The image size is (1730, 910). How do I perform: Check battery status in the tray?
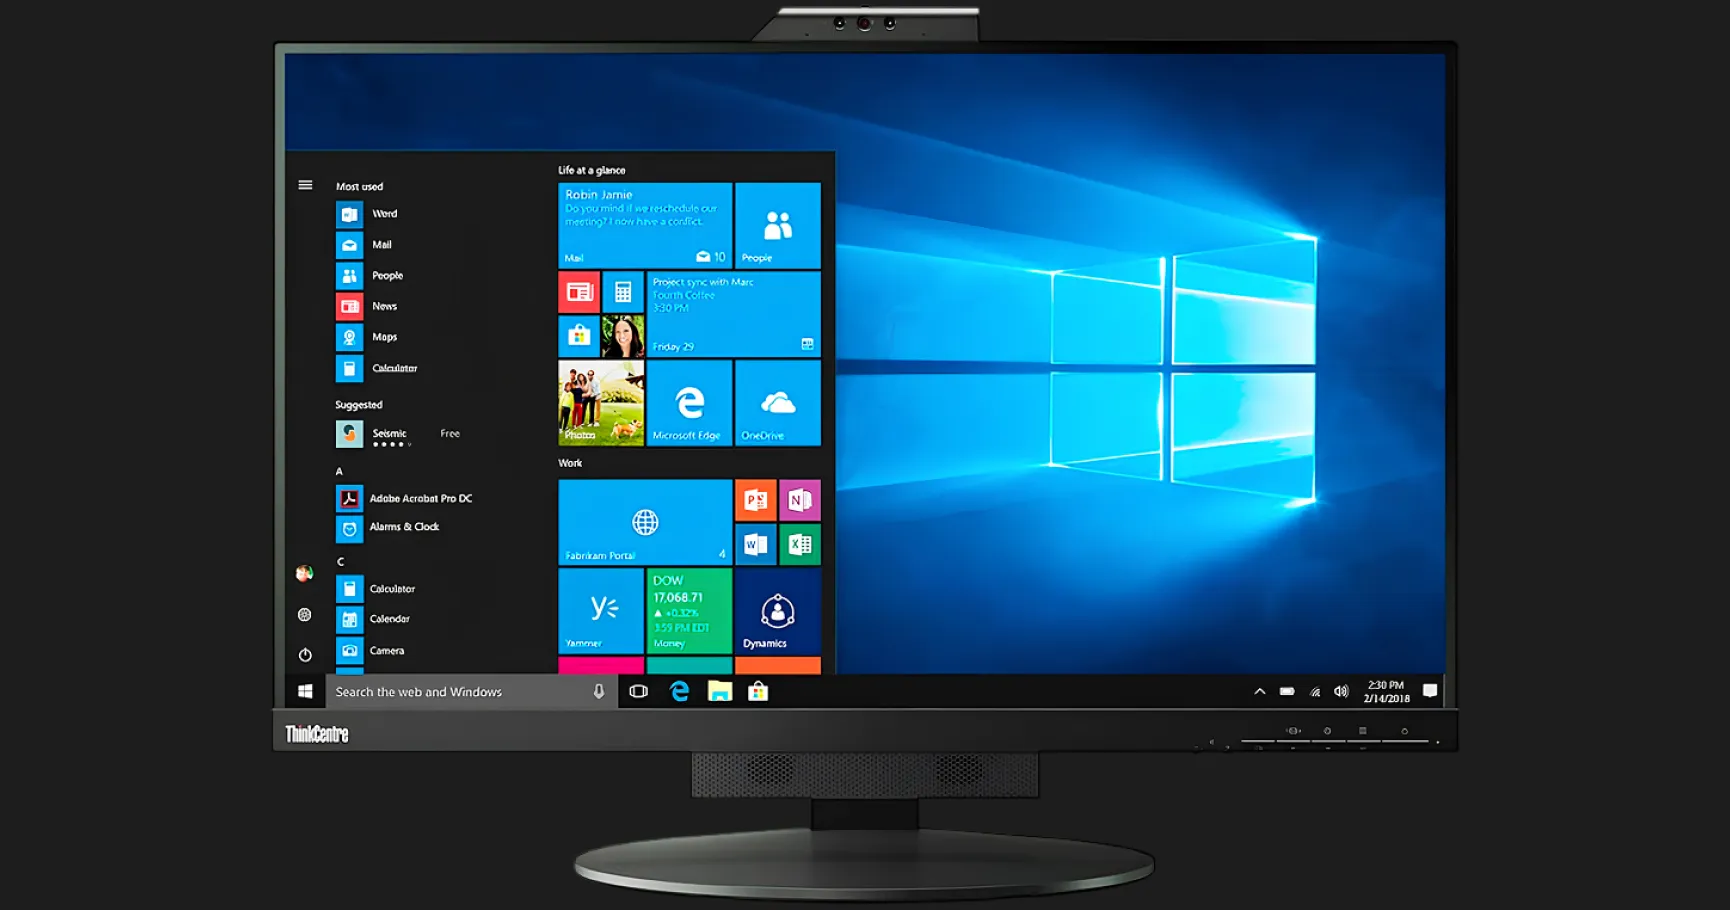tap(1288, 692)
